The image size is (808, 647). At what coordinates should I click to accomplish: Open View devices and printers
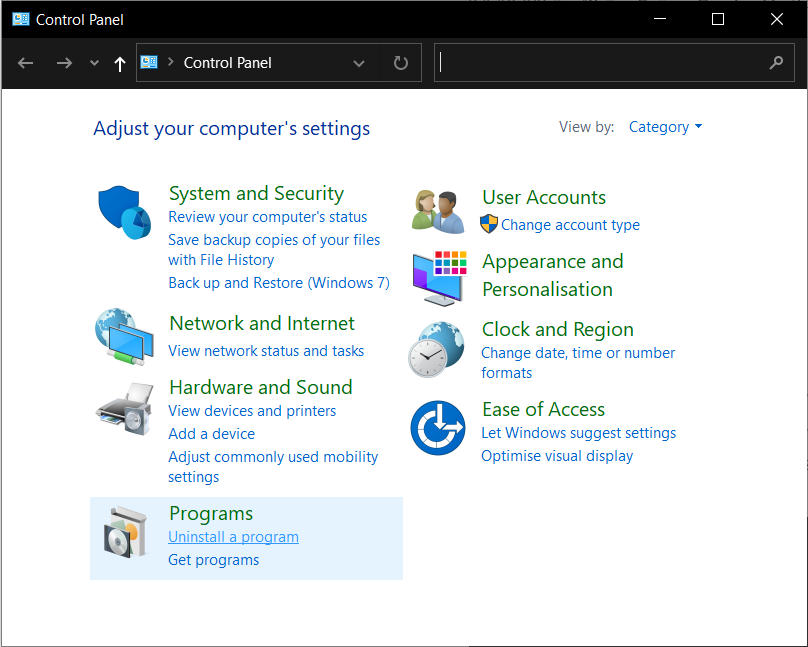click(x=252, y=411)
